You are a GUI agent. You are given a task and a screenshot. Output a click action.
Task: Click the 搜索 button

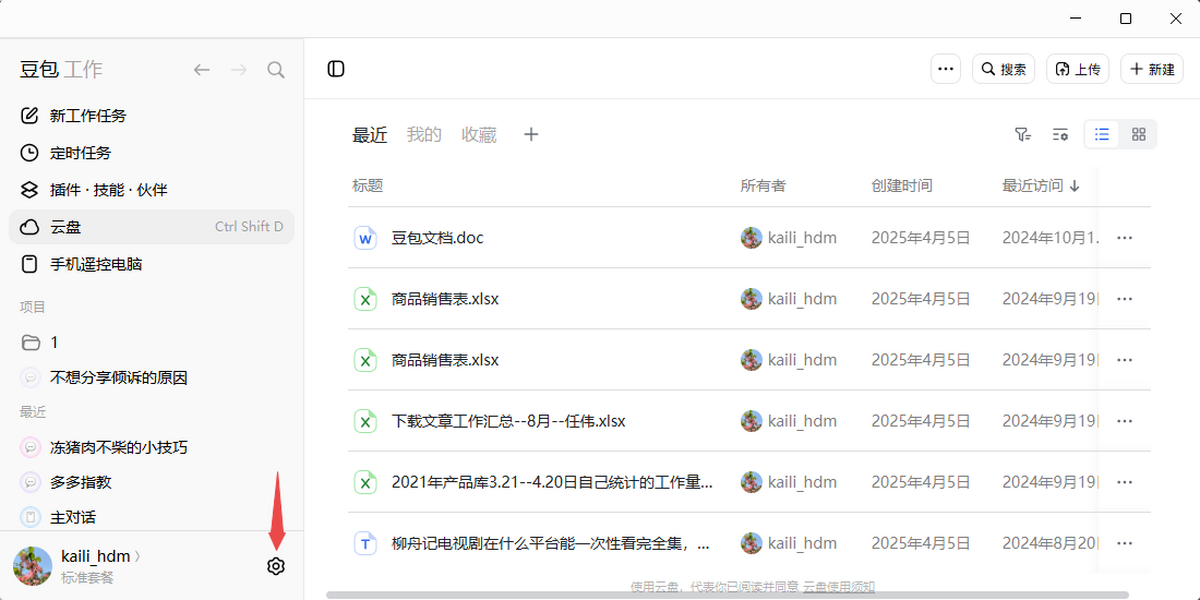pos(1003,69)
